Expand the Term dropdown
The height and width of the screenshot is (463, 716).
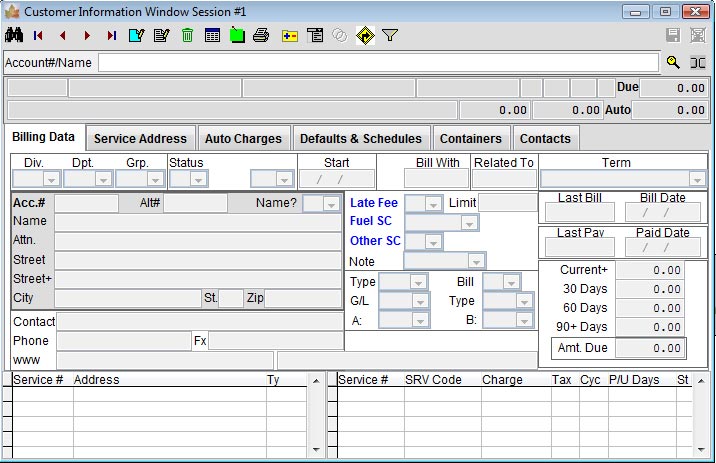point(696,179)
